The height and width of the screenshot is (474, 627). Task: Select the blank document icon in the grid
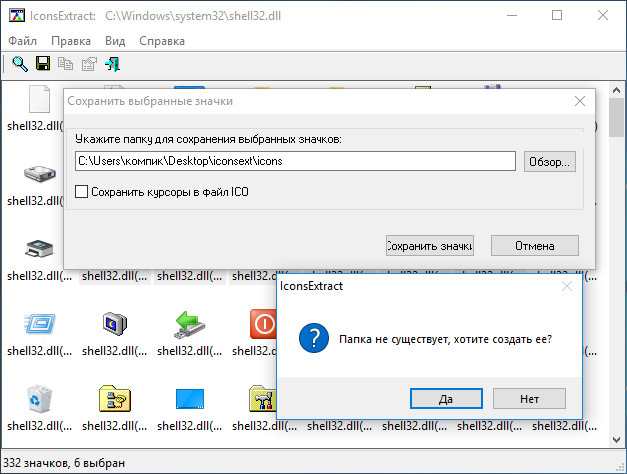tap(39, 99)
